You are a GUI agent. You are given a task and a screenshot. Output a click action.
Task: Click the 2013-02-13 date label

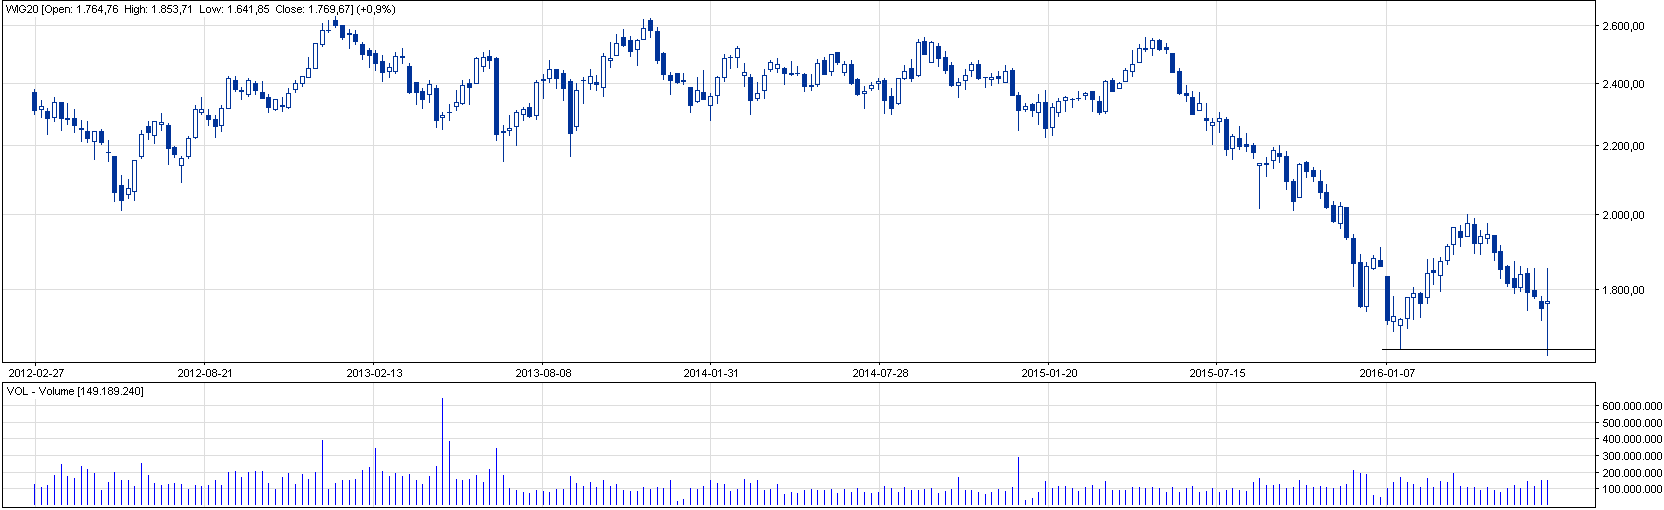(x=374, y=373)
